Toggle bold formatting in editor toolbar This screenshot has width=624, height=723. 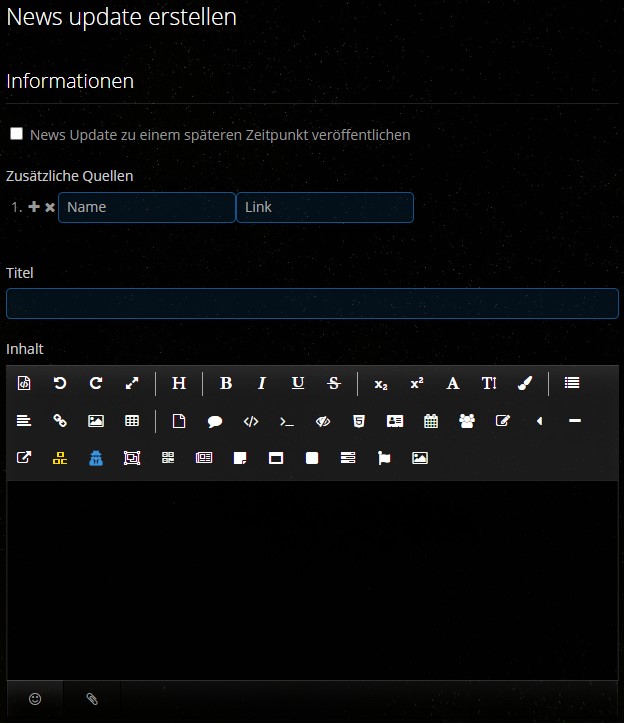click(x=226, y=383)
